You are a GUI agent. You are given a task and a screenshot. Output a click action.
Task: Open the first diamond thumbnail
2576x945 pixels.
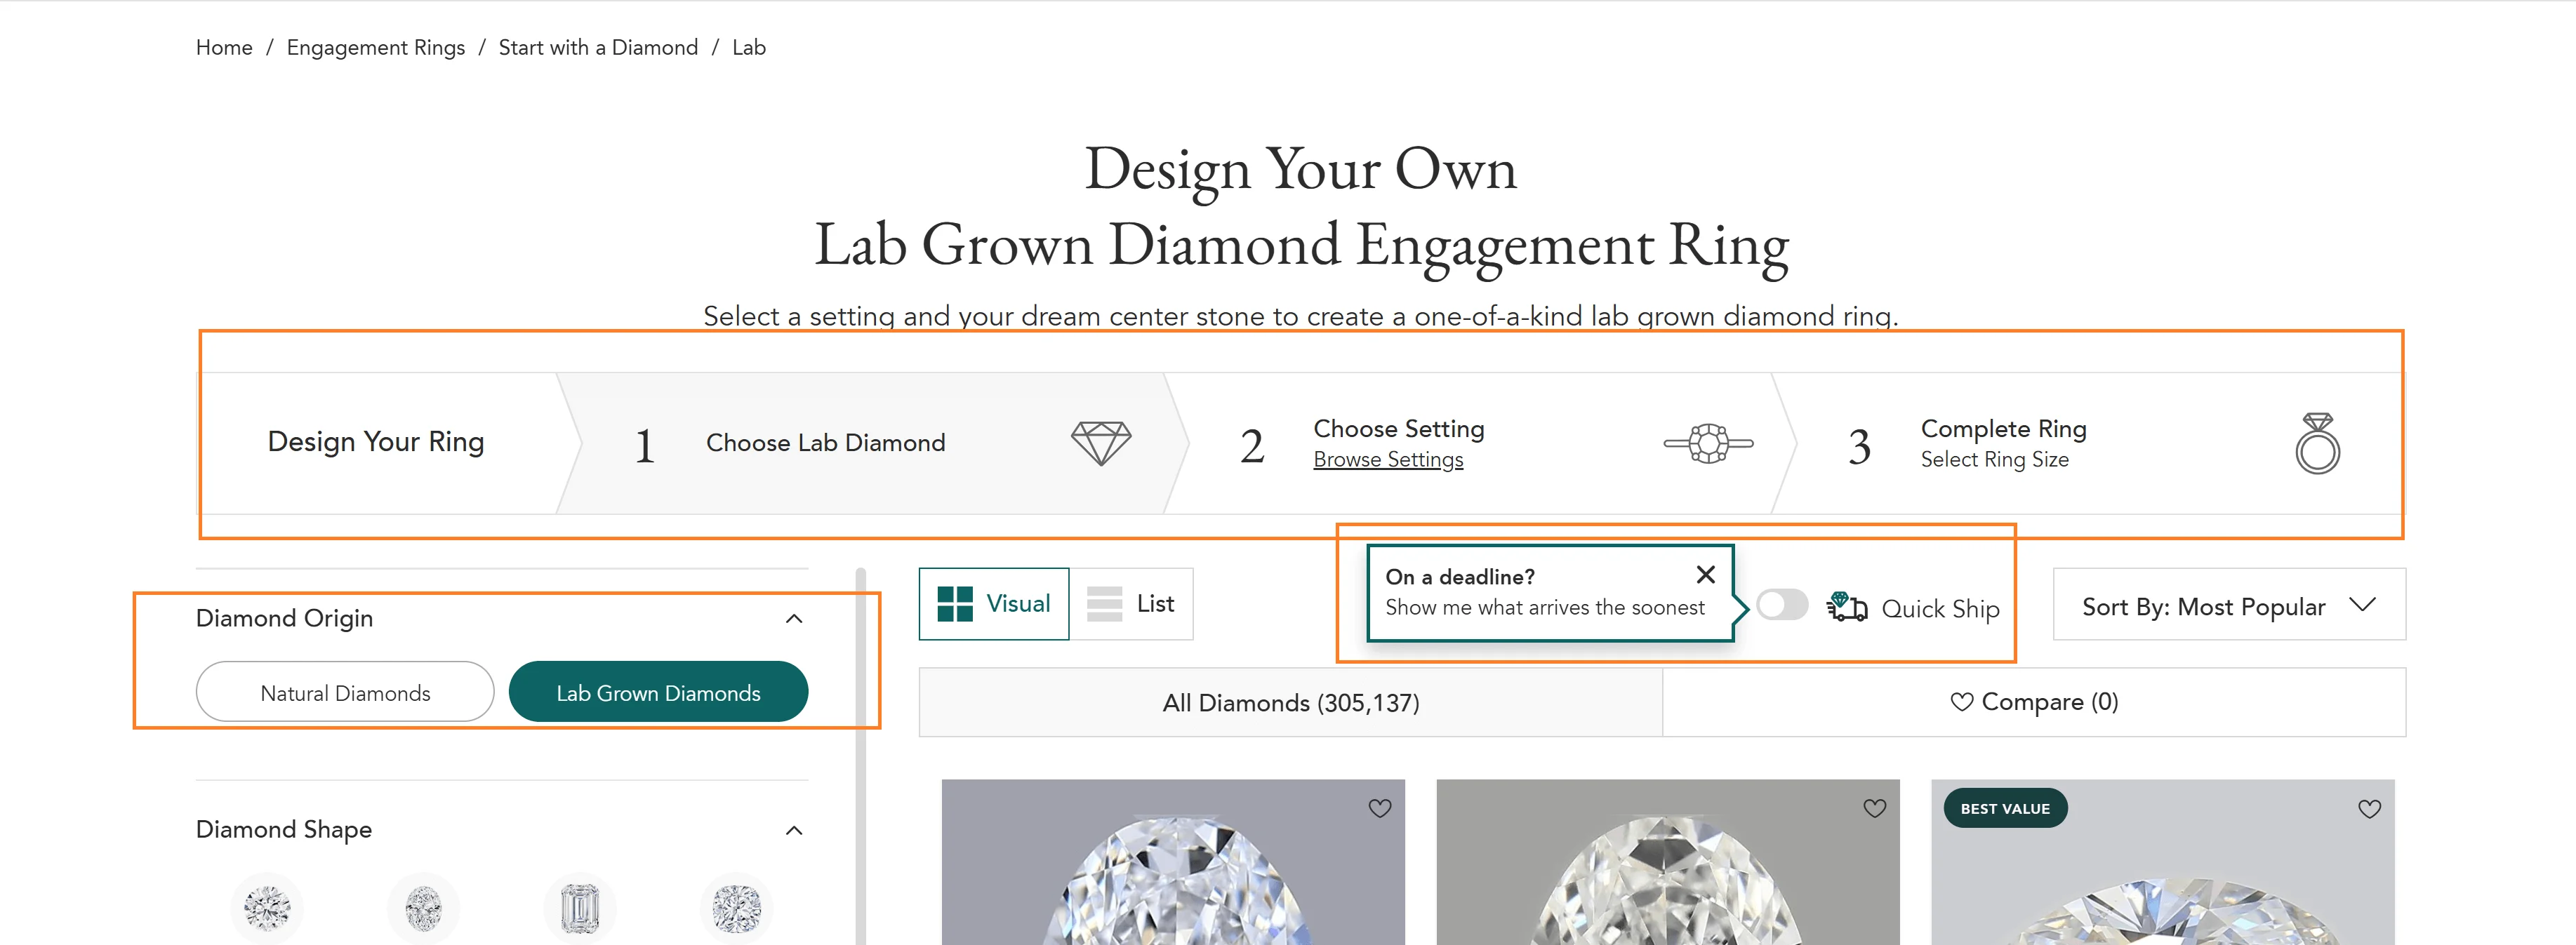click(1173, 862)
